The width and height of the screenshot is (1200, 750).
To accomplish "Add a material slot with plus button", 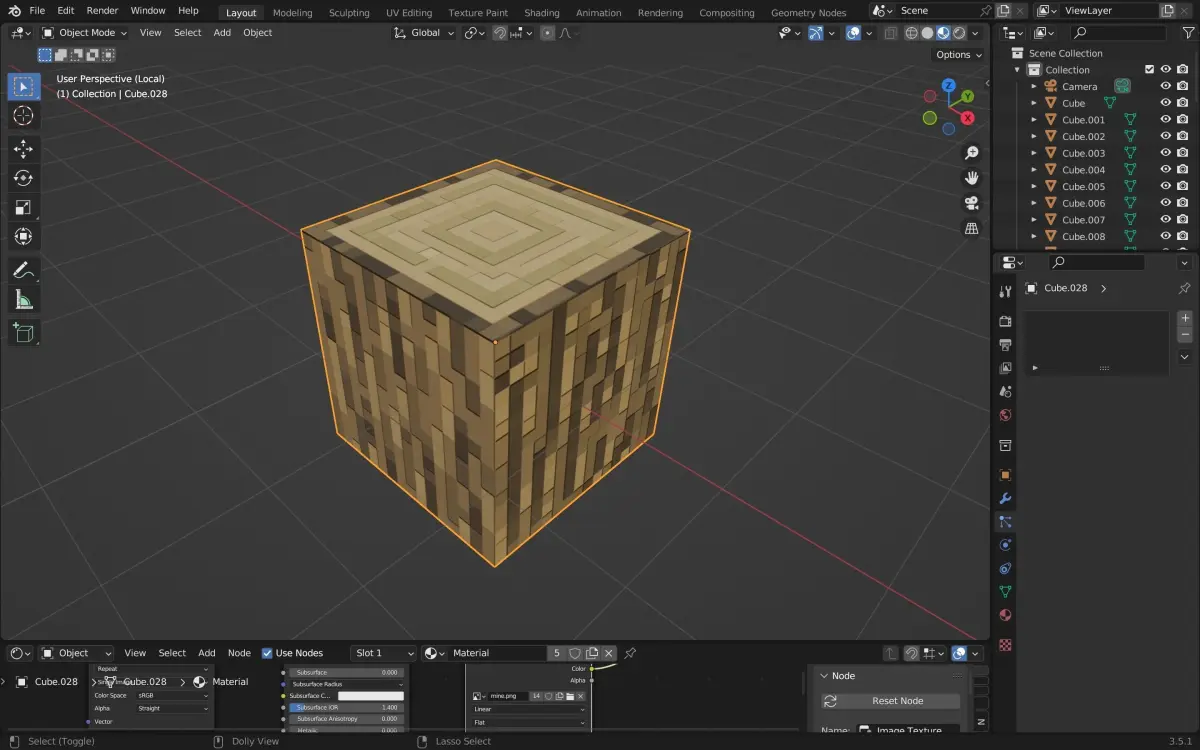I will pos(1185,318).
